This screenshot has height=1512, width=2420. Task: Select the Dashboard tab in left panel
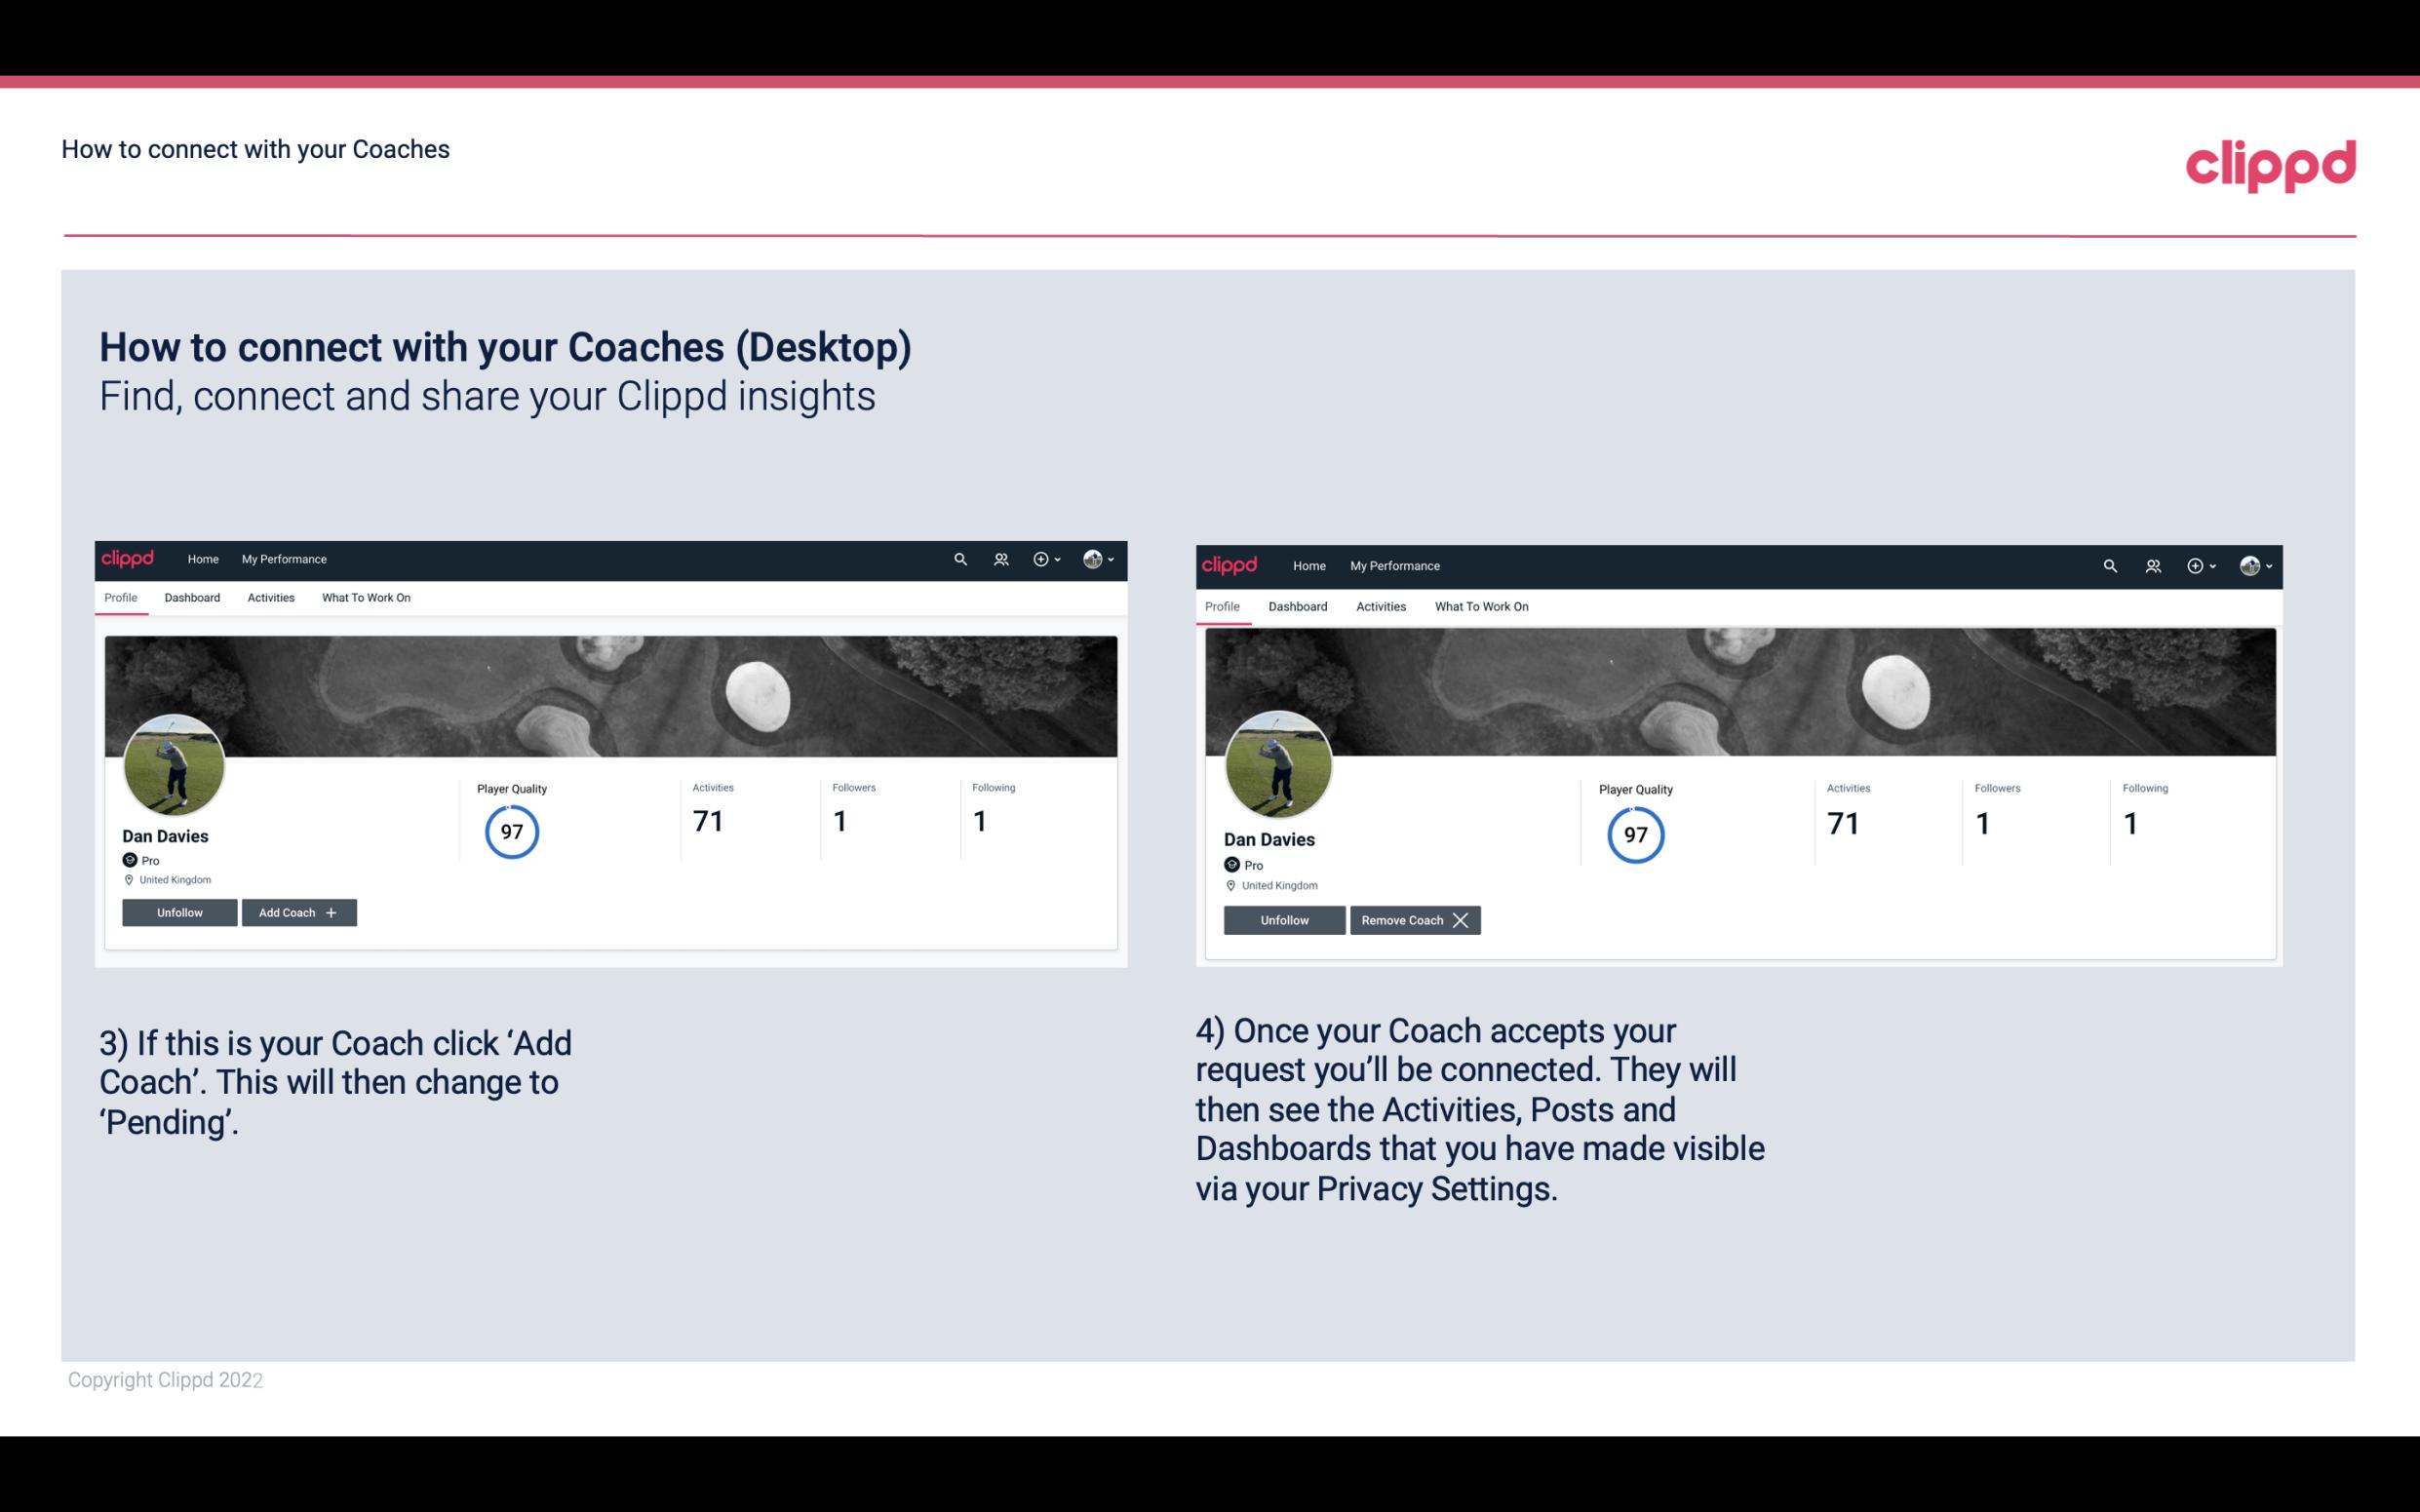pos(192,598)
